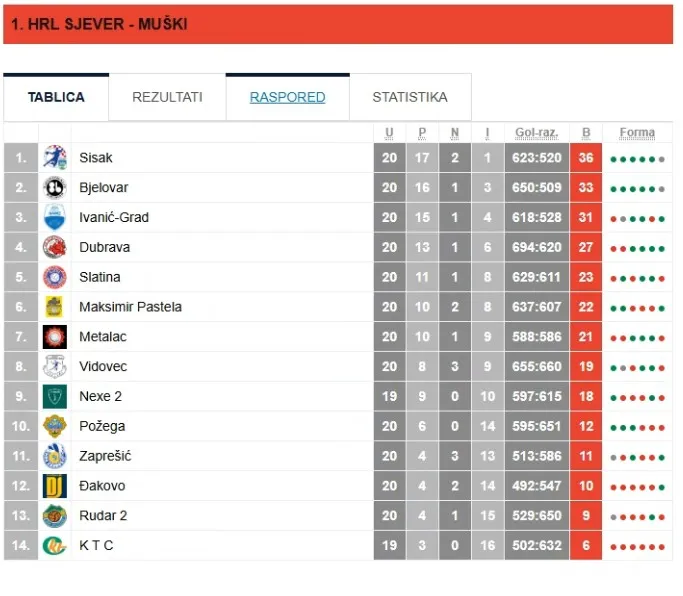The height and width of the screenshot is (596, 683).
Task: Click the Gol-raz. column header
Action: click(537, 133)
